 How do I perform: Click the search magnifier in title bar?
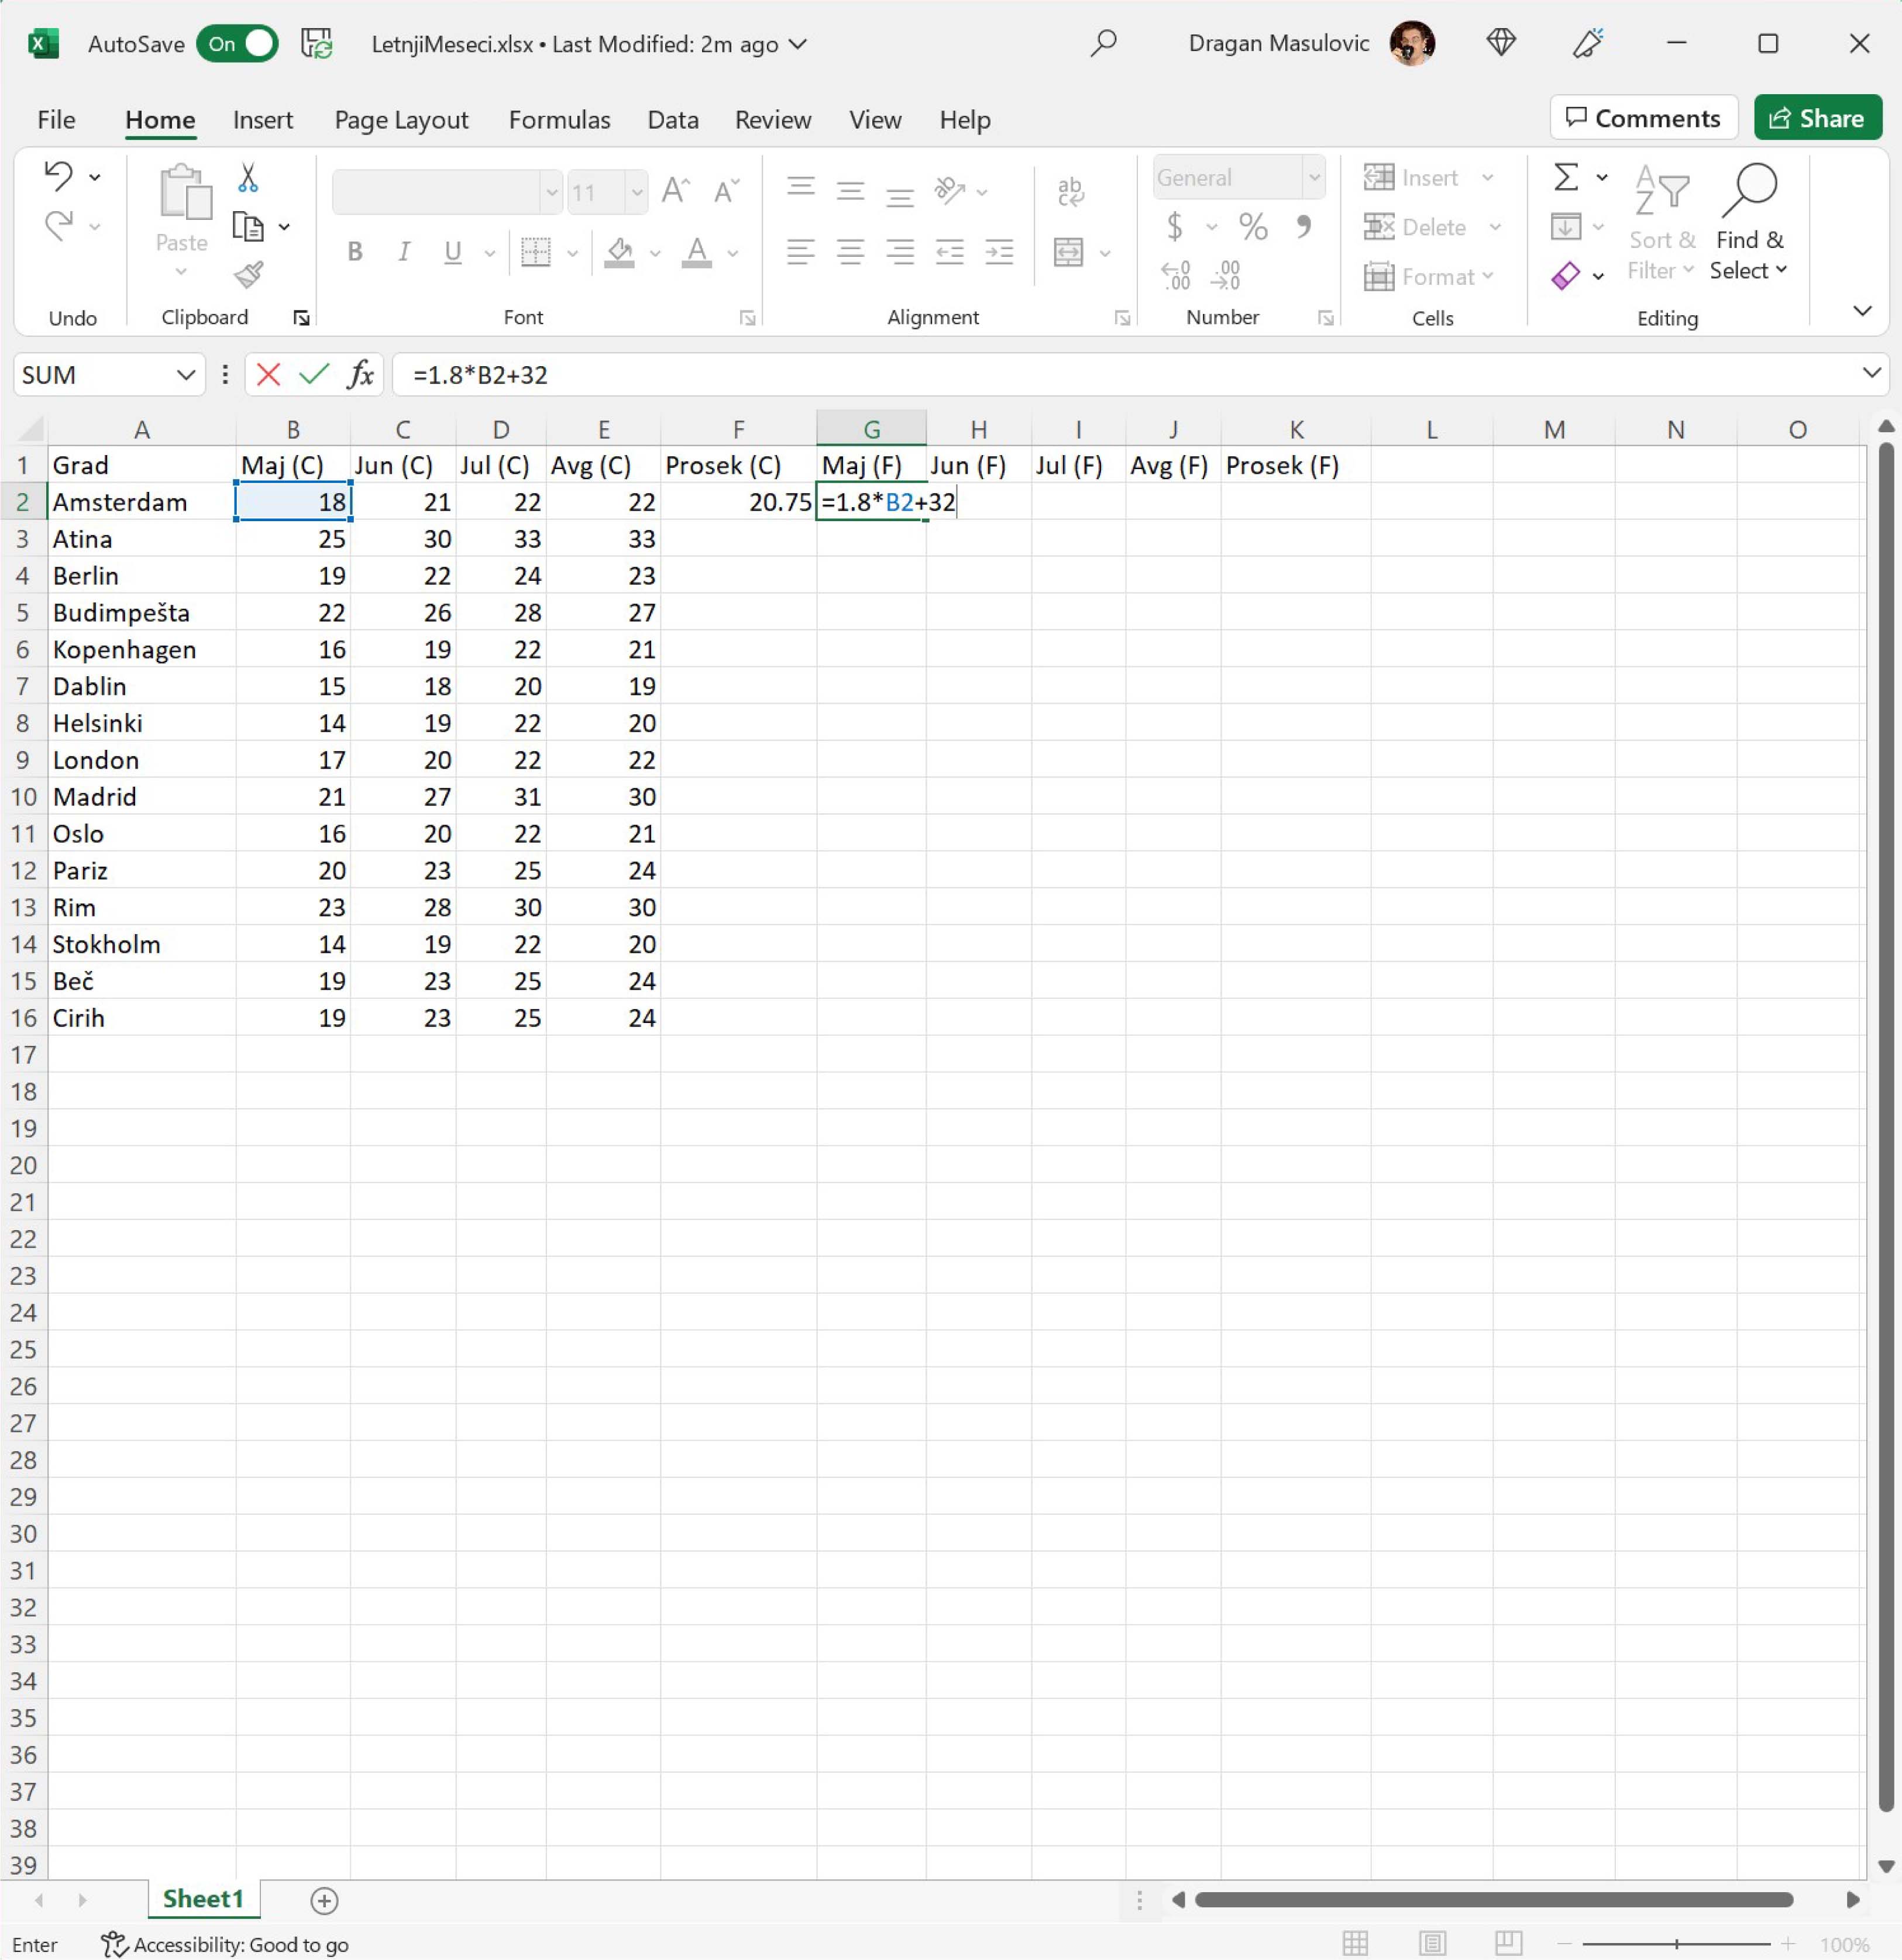[x=1103, y=44]
